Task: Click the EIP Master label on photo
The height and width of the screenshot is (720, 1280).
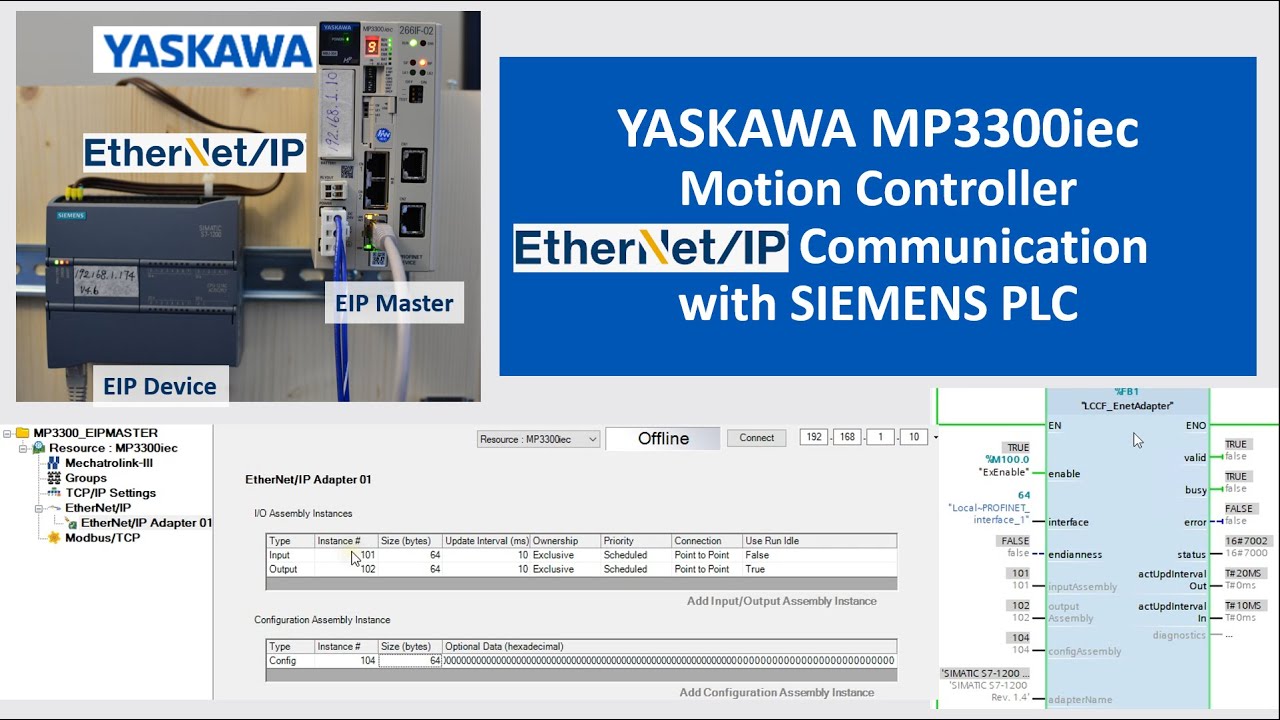Action: 394,303
